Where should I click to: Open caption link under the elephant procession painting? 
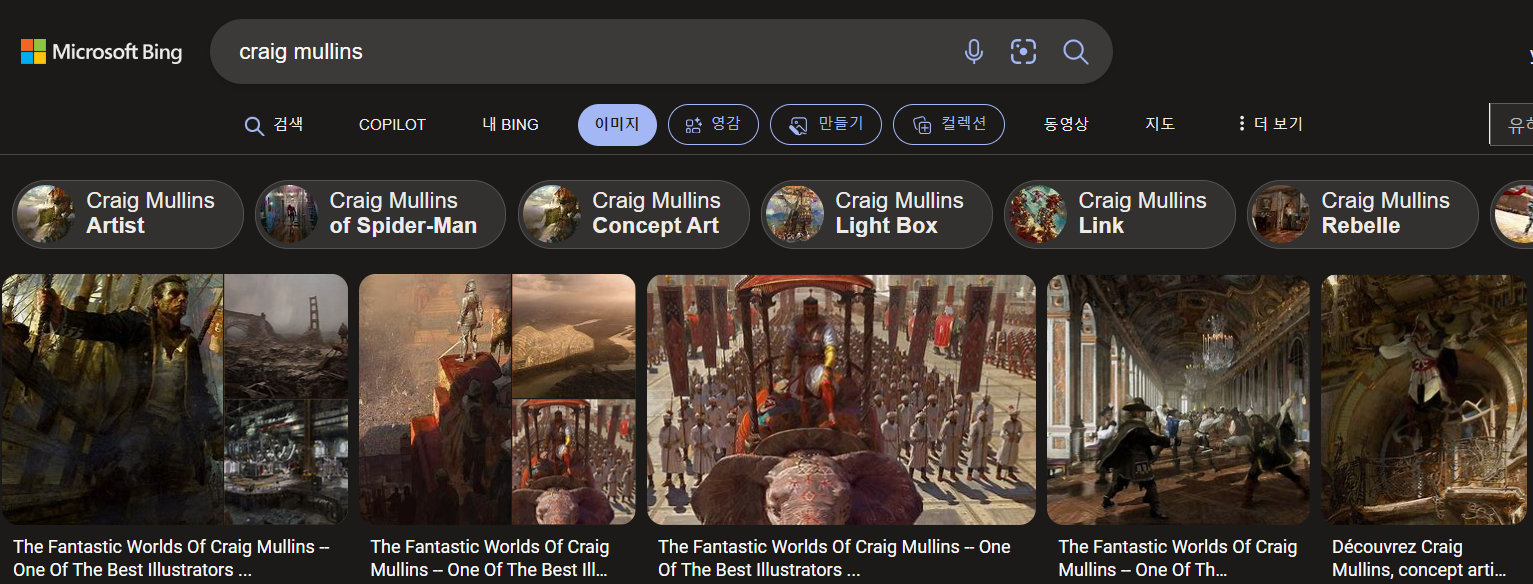(x=834, y=559)
